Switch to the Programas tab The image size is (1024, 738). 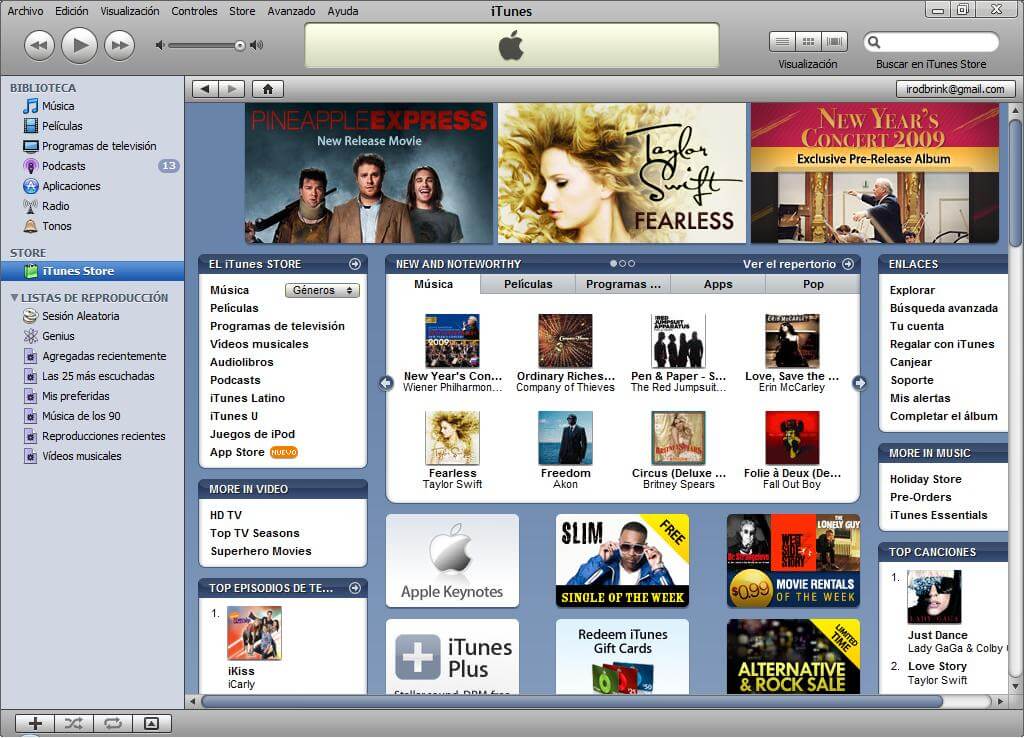[623, 284]
